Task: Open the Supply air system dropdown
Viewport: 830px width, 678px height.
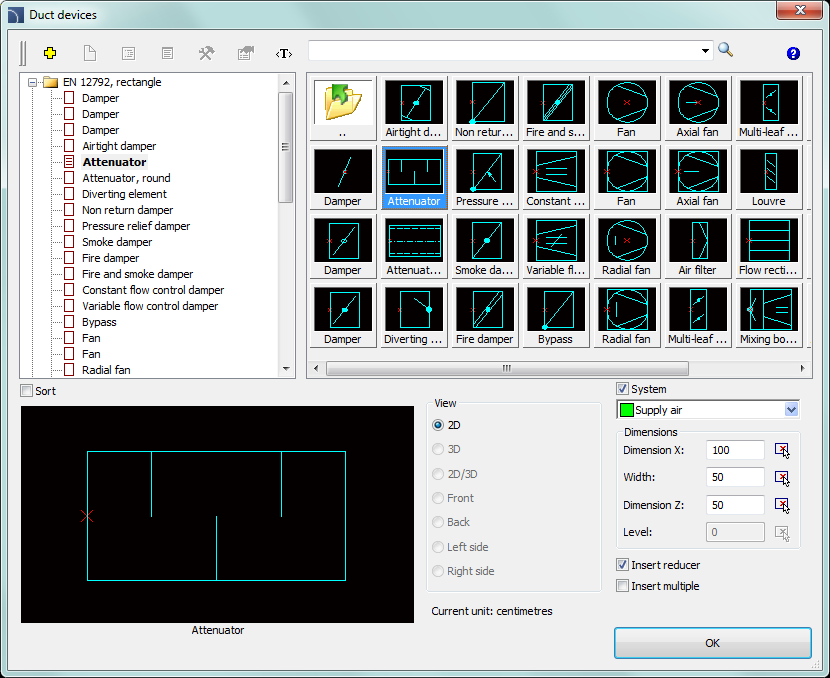Action: (x=792, y=410)
